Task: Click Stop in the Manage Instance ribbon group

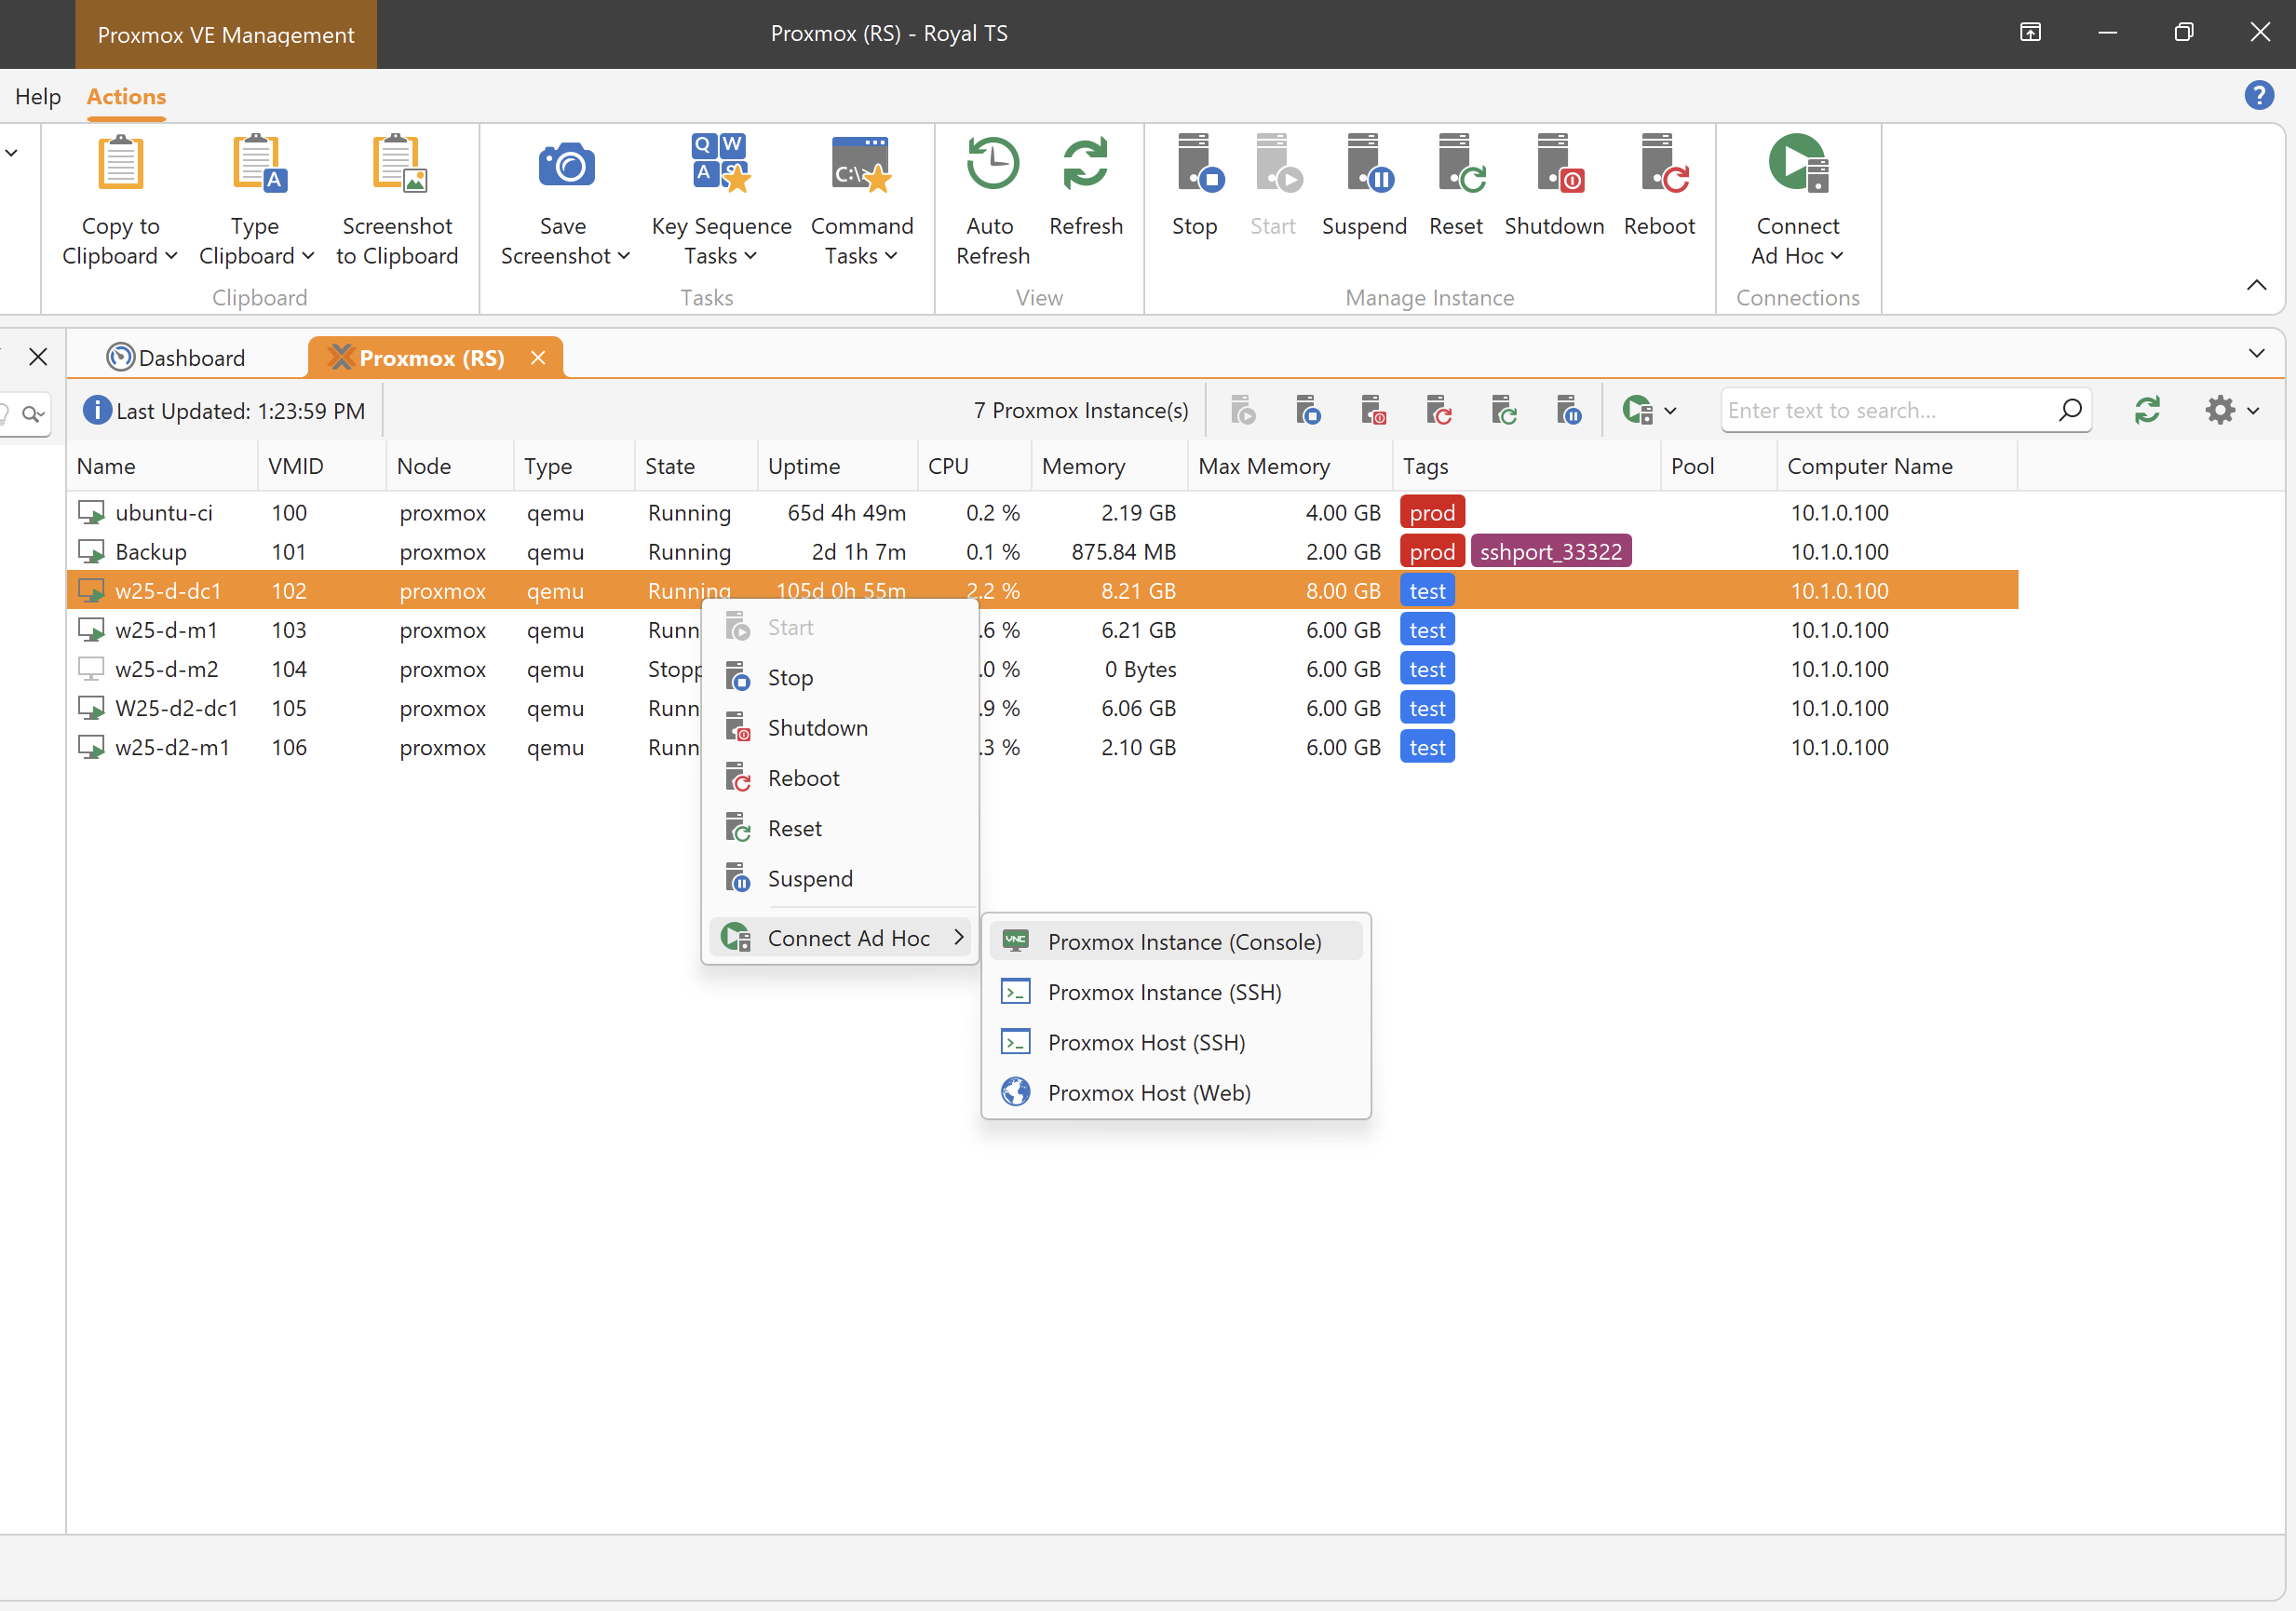Action: 1195,186
